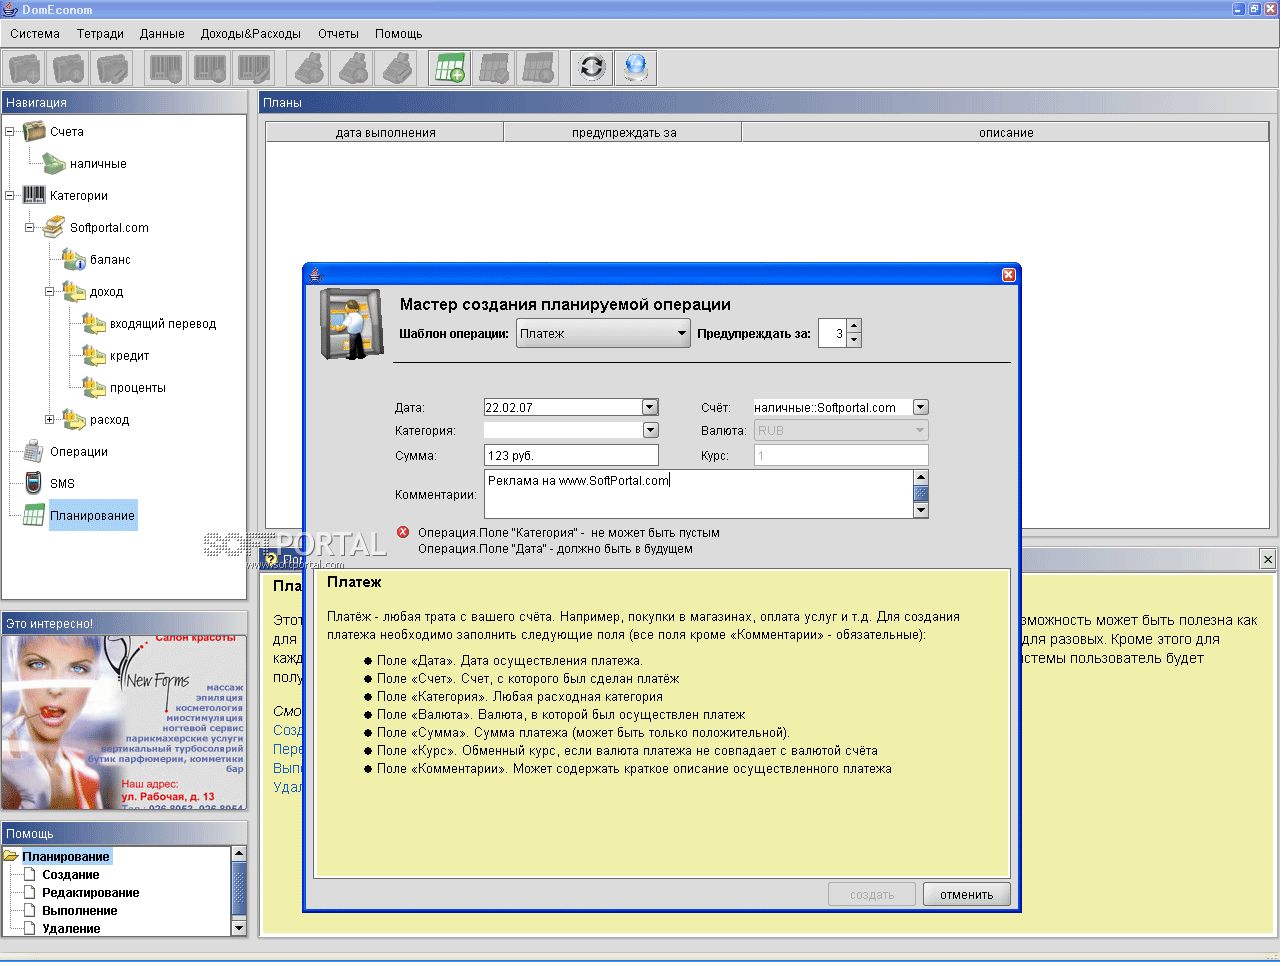This screenshot has height=962, width=1280.
Task: Click the delete operation cash register toolbar icon
Action: click(352, 68)
